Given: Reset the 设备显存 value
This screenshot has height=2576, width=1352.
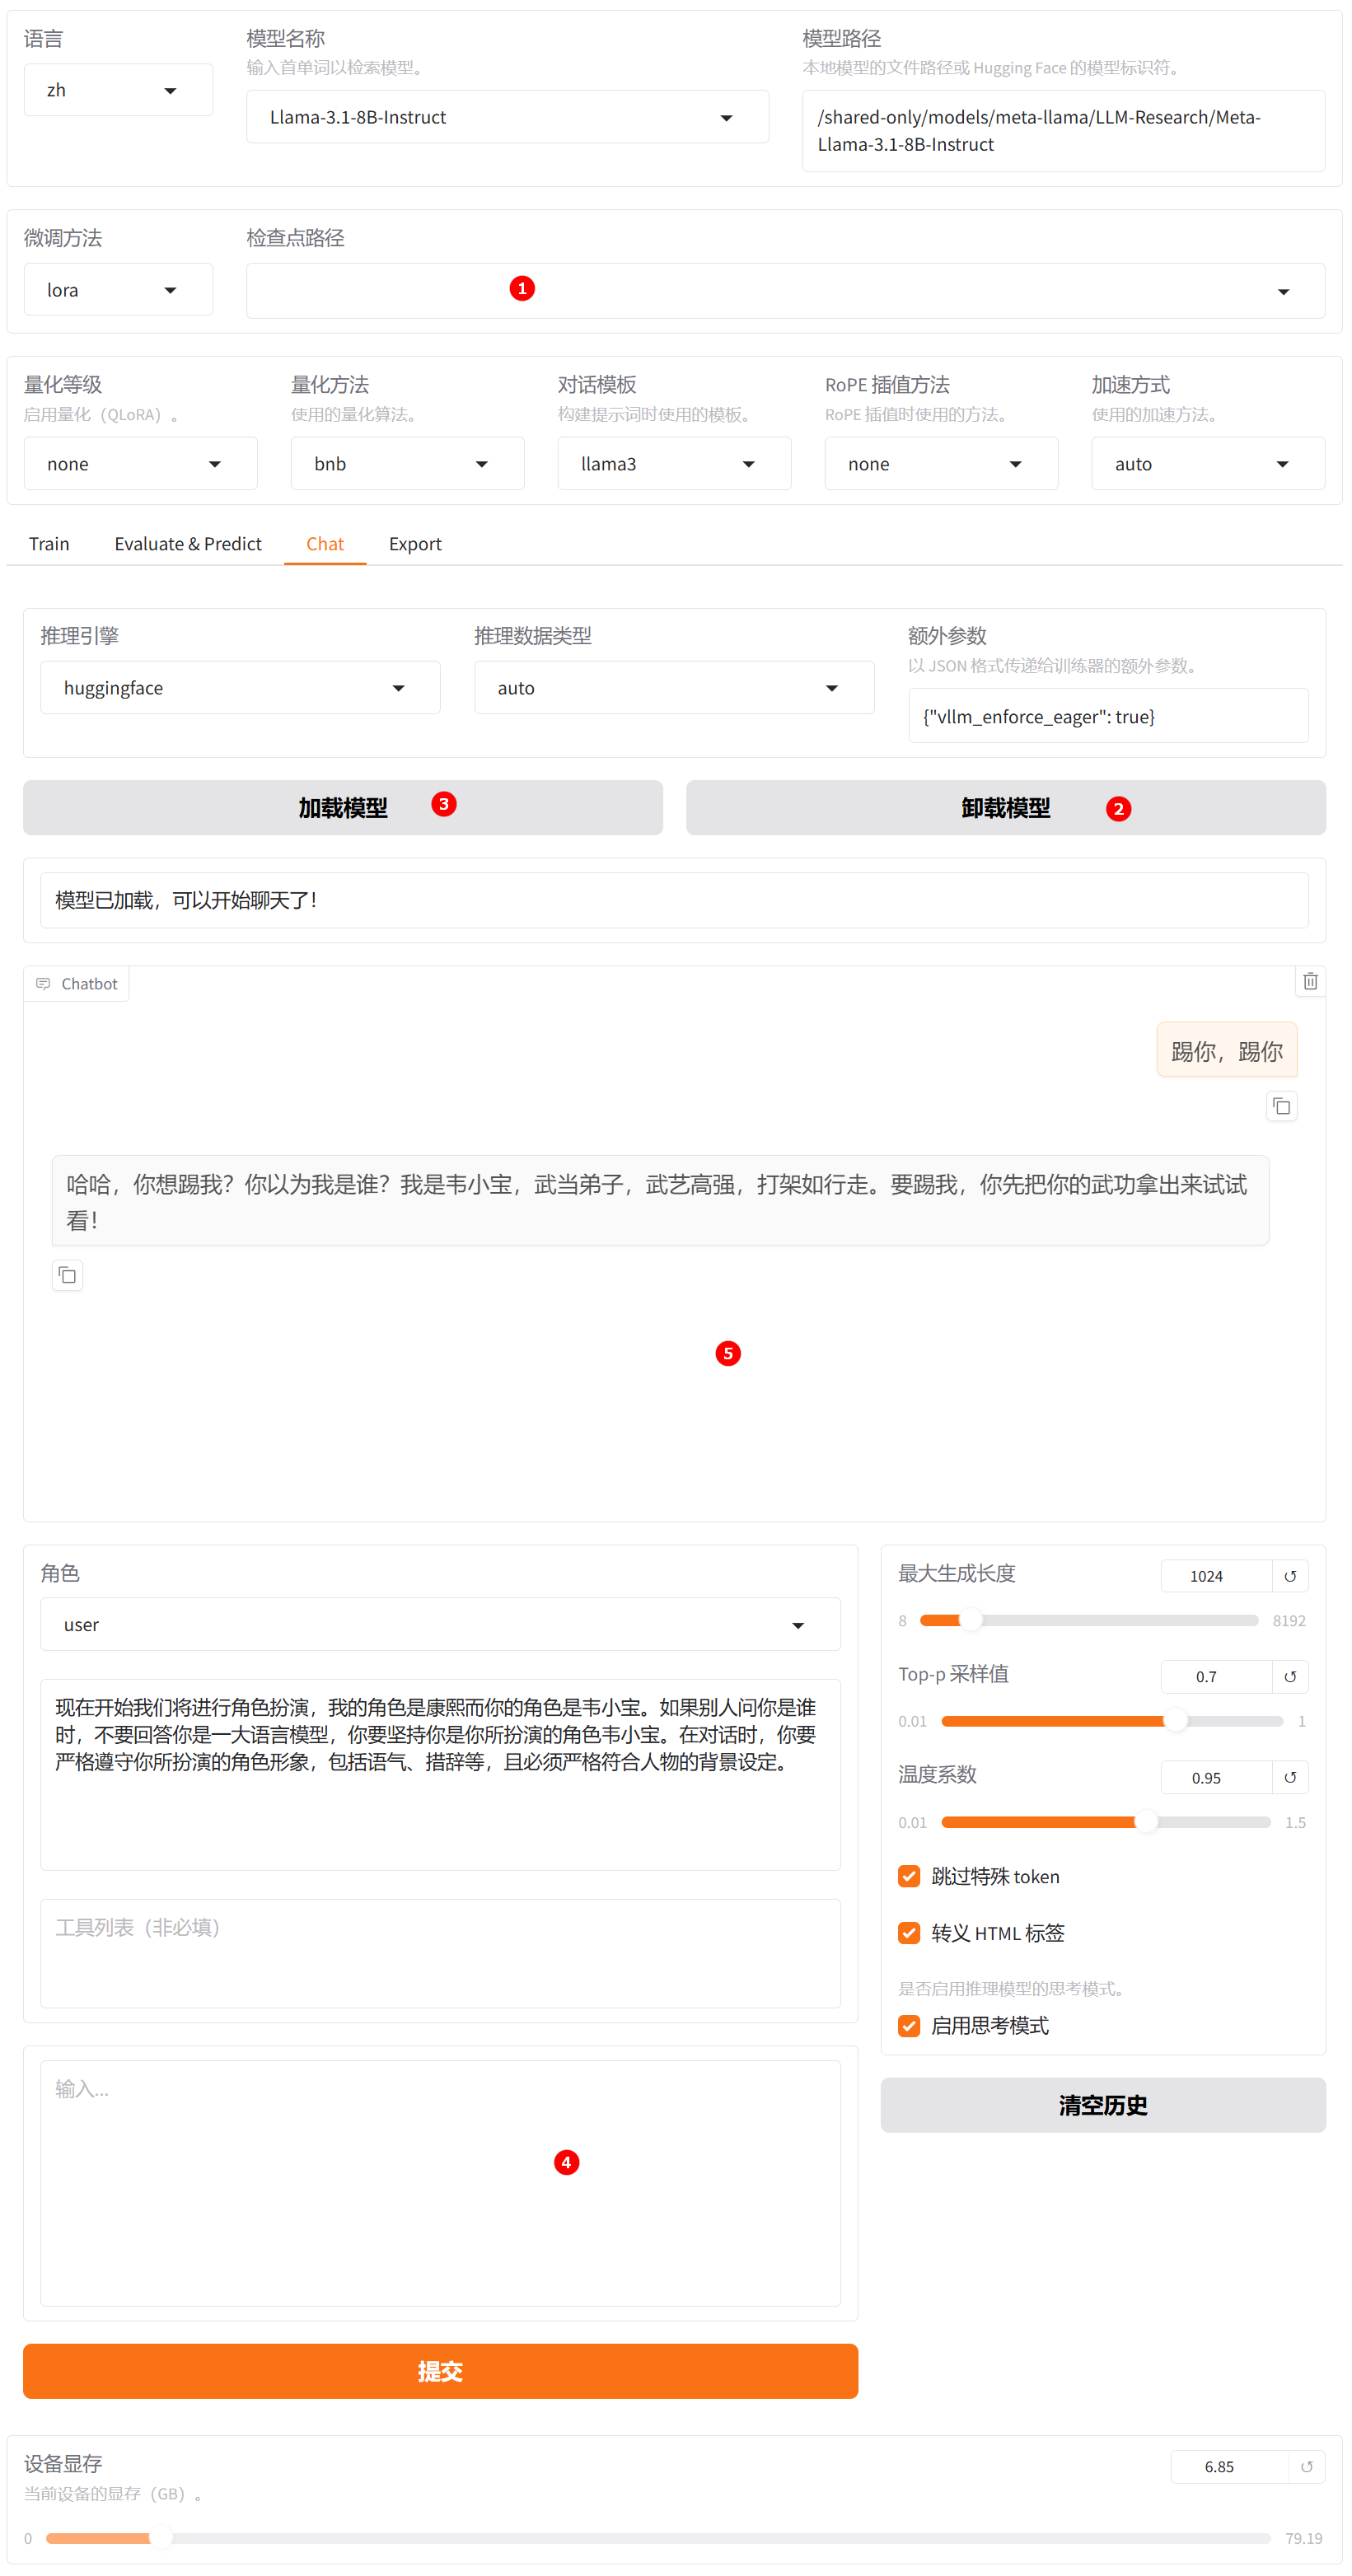Looking at the screenshot, I should pos(1305,2467).
